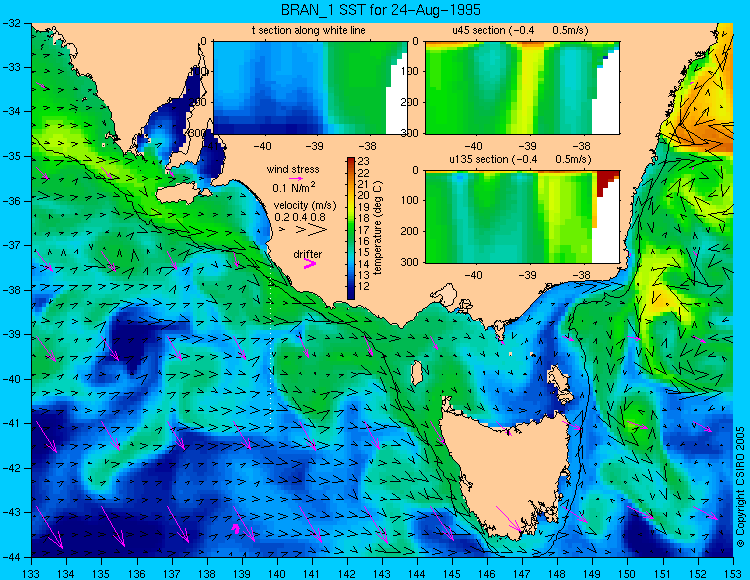
Task: Click the latitude axis label "-41" on the map's left axis
Action: point(13,423)
